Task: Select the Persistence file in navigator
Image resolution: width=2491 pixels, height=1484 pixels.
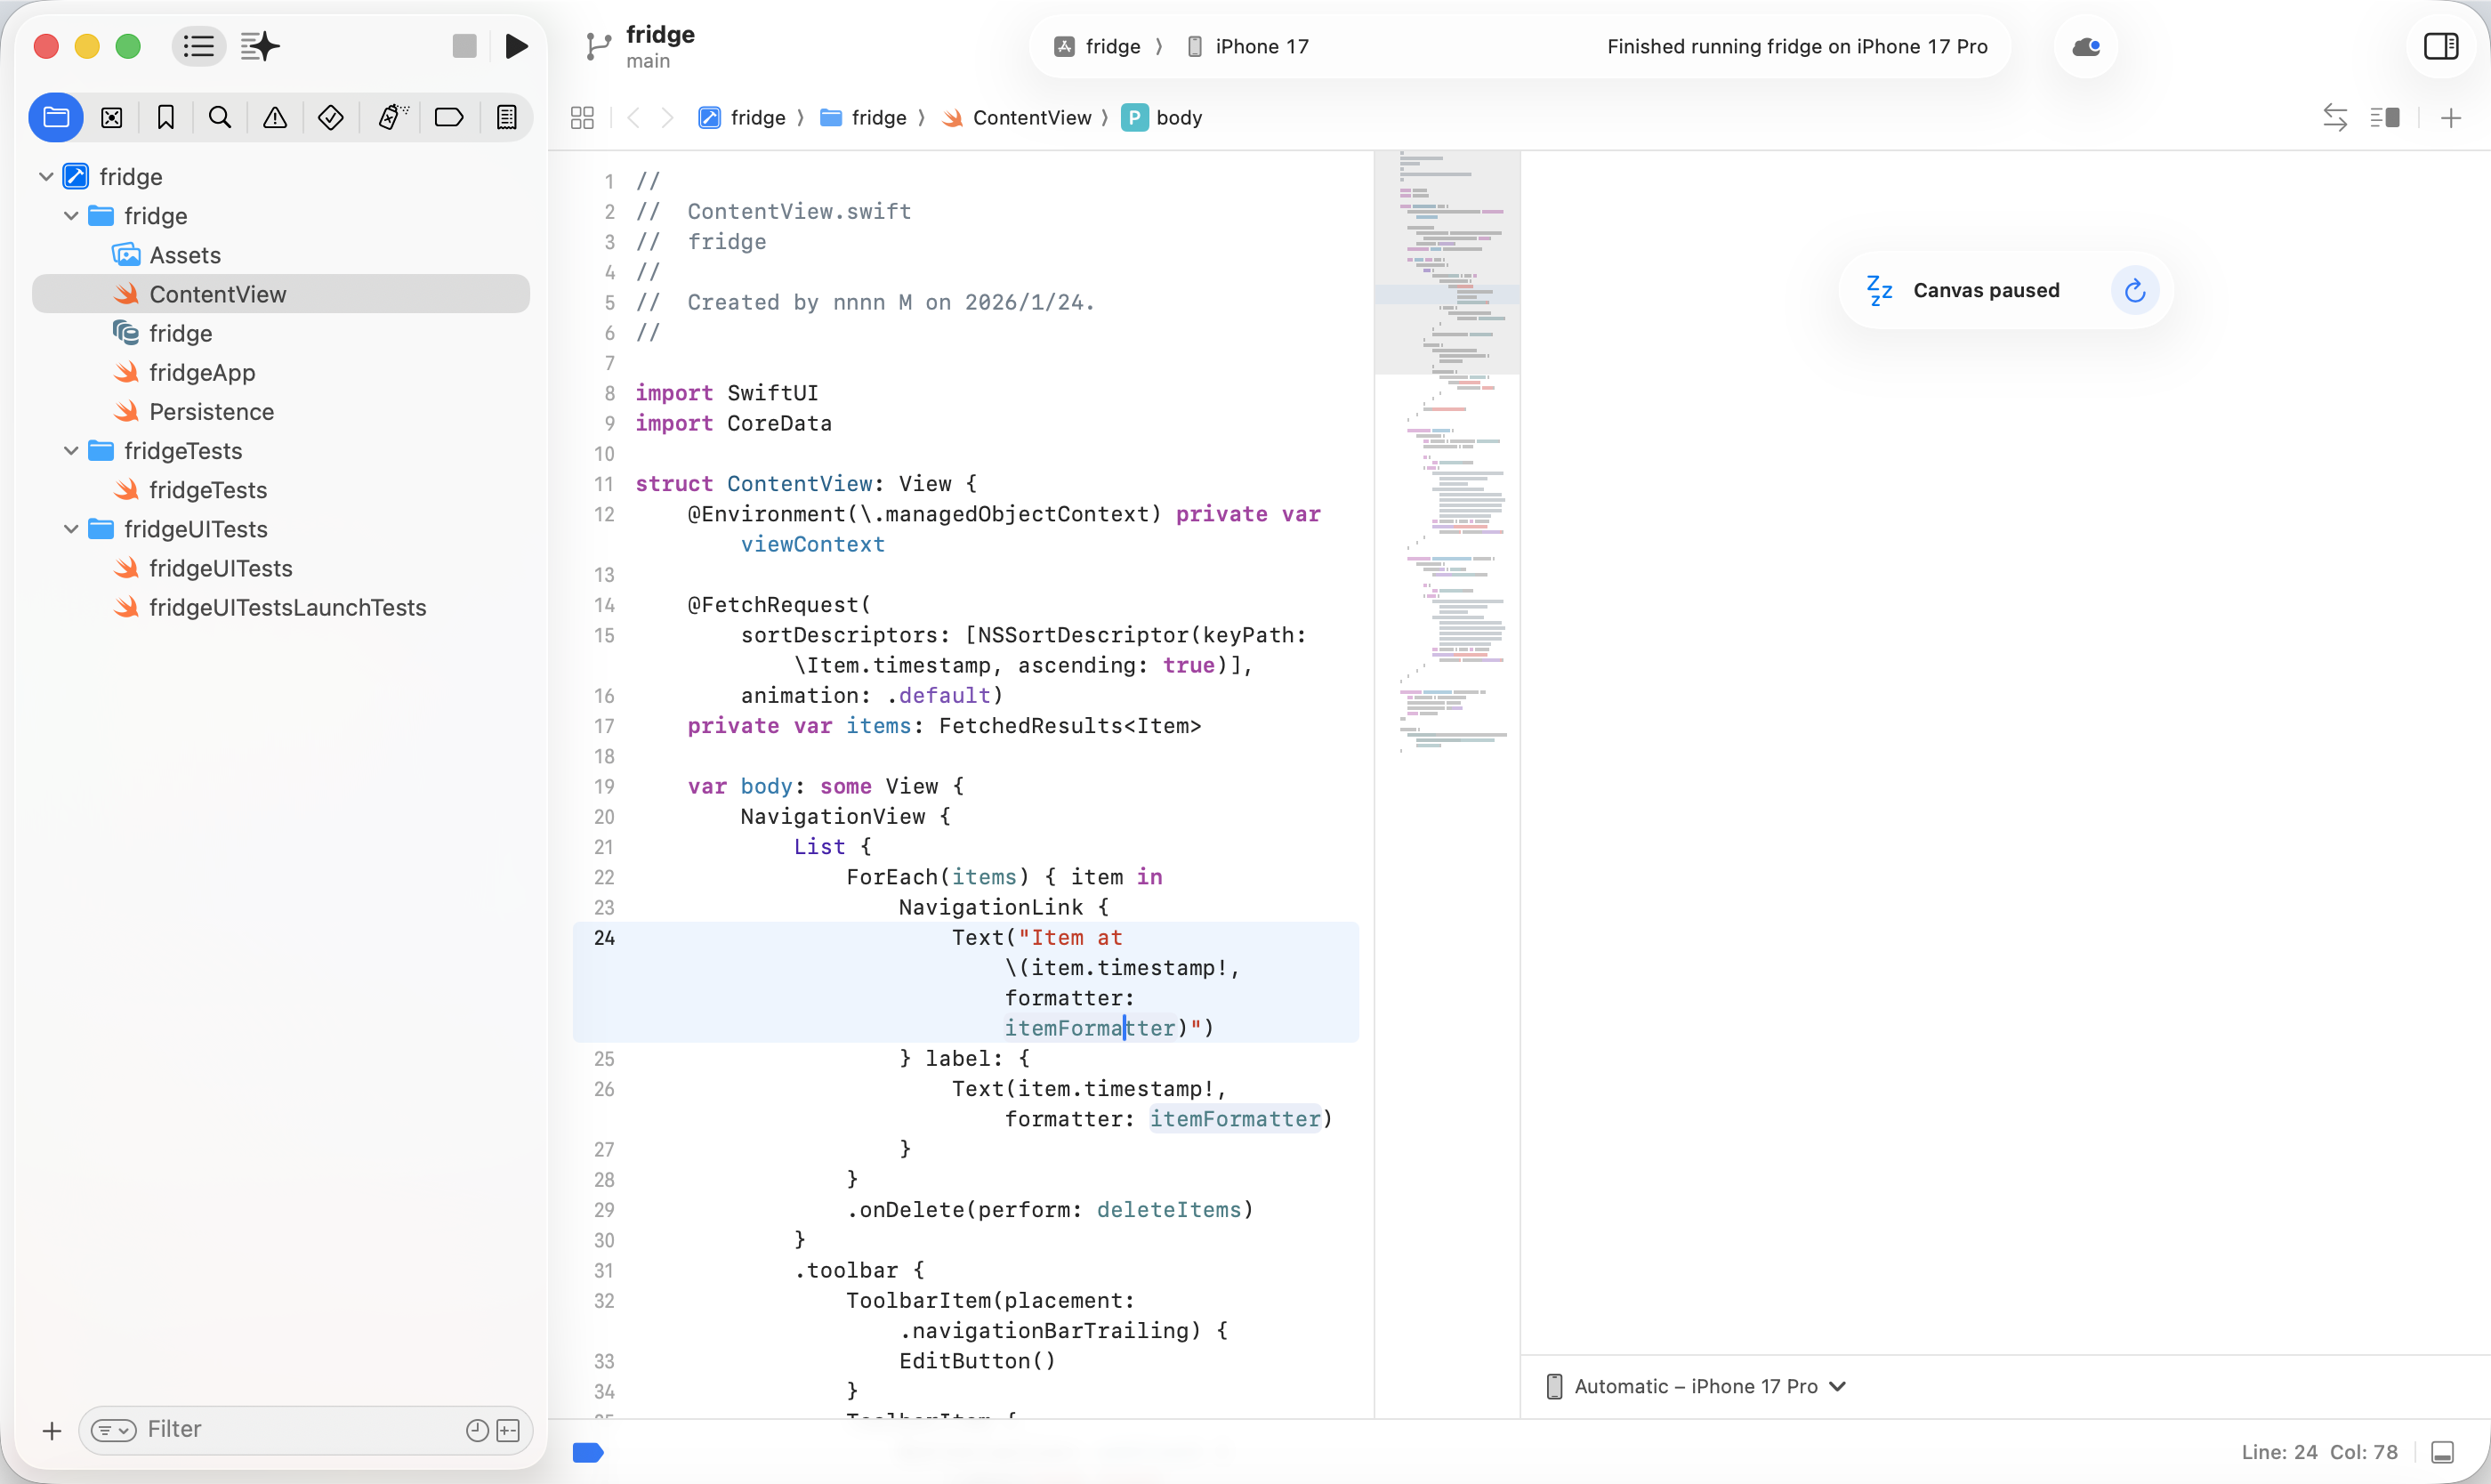Action: (x=211, y=412)
